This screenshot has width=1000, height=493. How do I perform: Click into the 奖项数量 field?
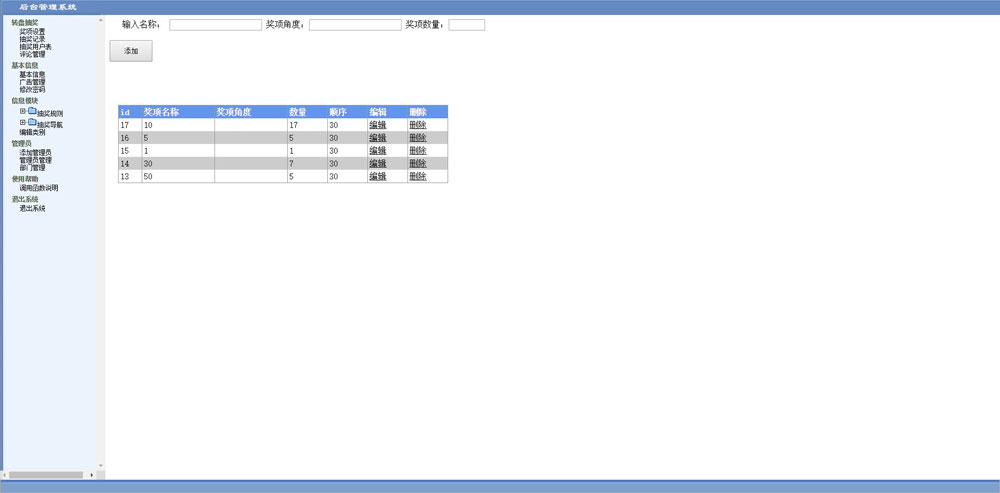pos(466,25)
